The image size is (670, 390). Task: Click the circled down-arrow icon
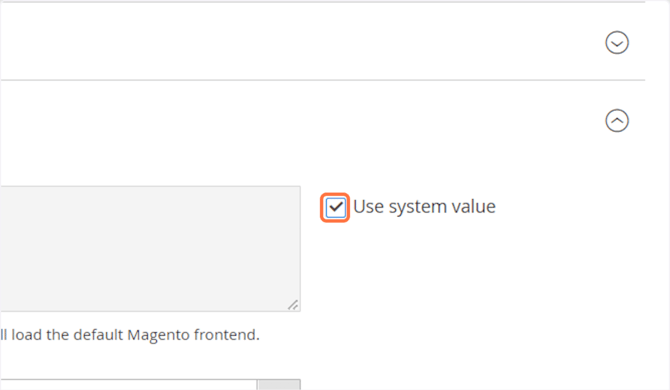pos(617,42)
